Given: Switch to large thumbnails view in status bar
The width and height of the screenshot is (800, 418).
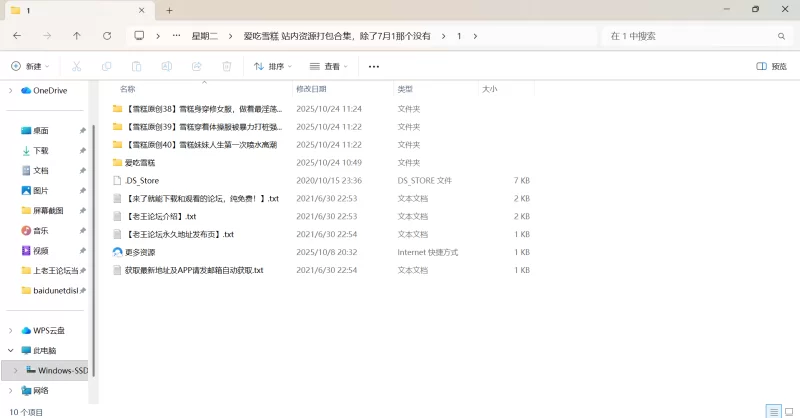Looking at the screenshot, I should 788,411.
